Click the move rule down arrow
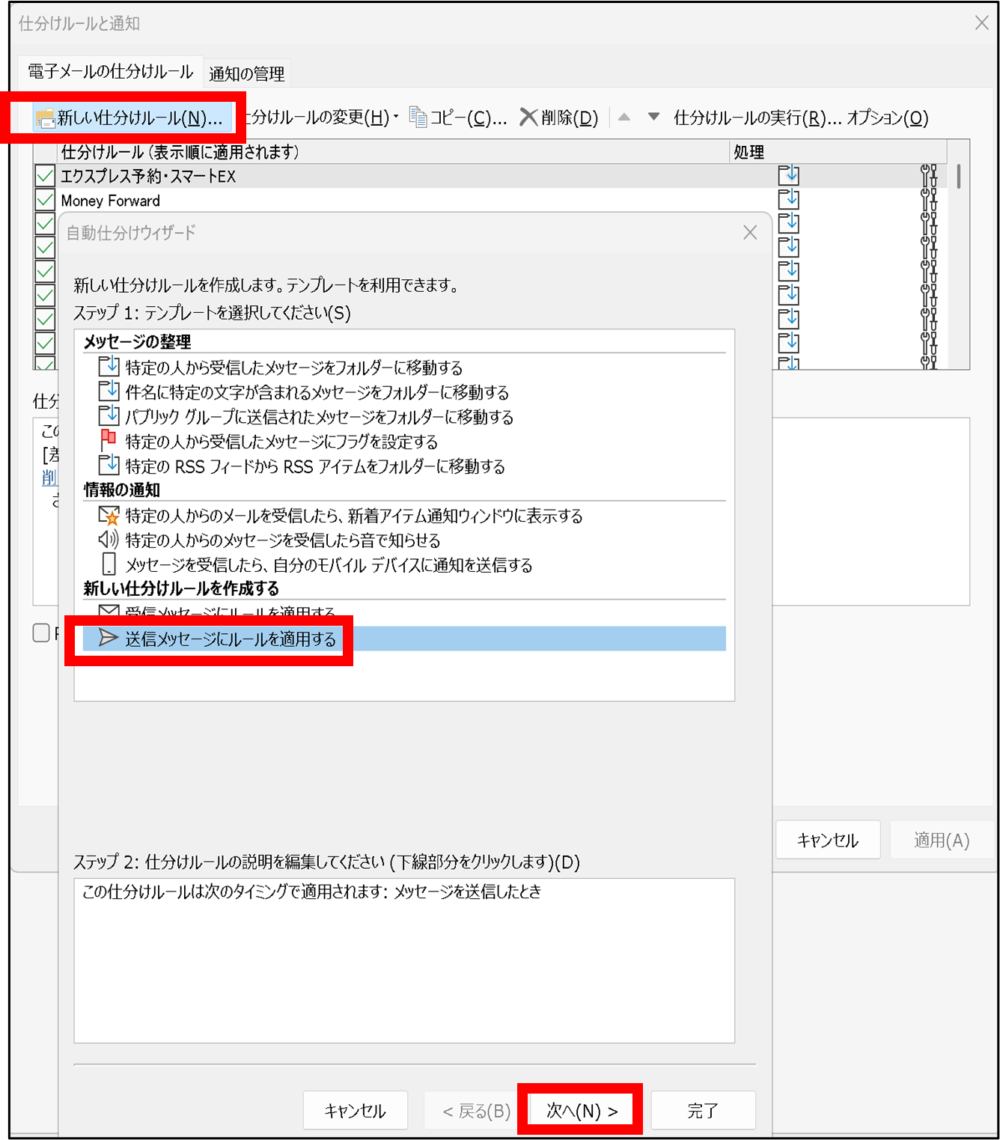The width and height of the screenshot is (1000, 1140). [654, 117]
